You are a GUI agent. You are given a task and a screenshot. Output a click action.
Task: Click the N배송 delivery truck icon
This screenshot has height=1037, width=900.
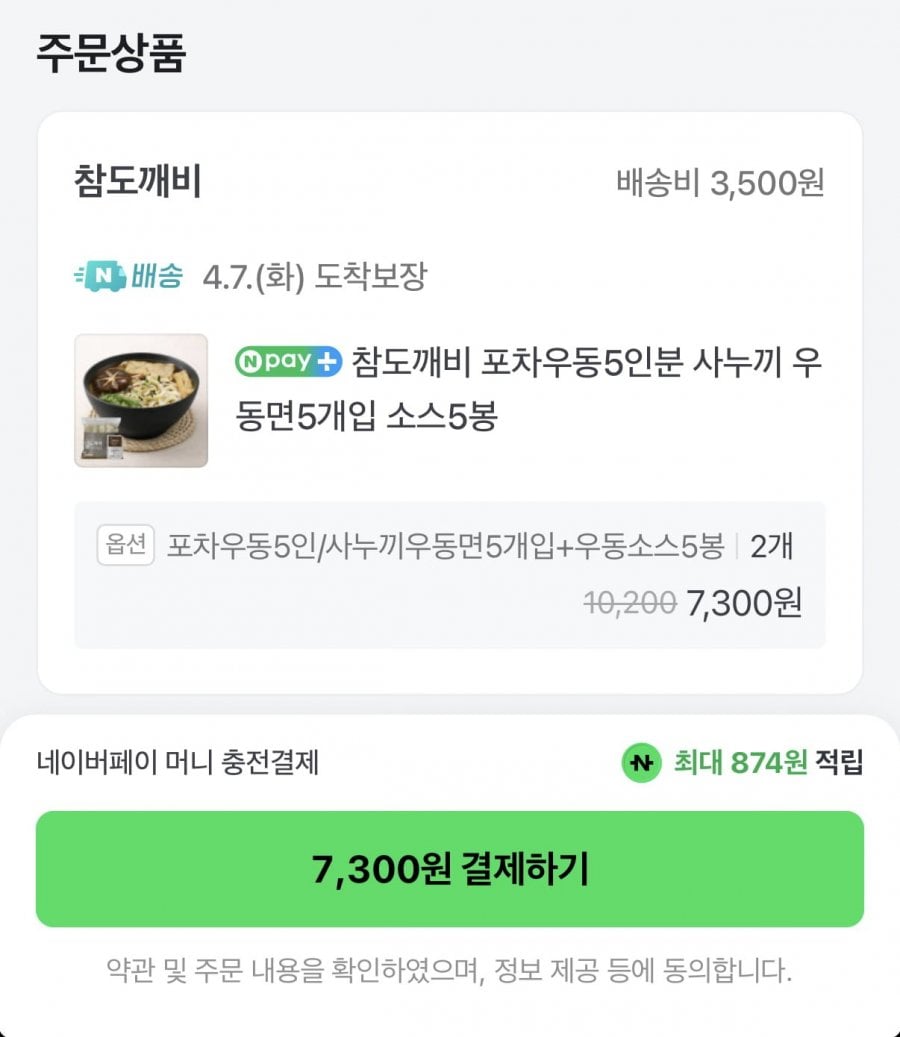[x=99, y=276]
